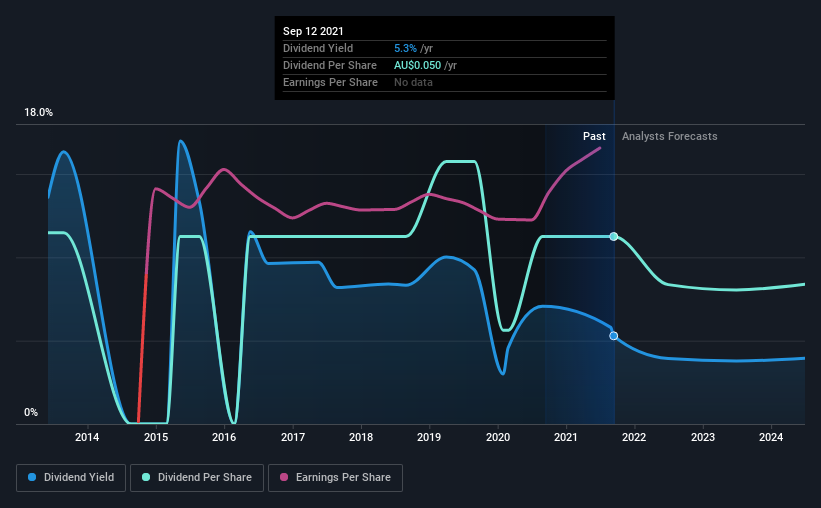This screenshot has height=508, width=821.
Task: Click the AU$0.050 dividend per share value
Action: tap(417, 65)
